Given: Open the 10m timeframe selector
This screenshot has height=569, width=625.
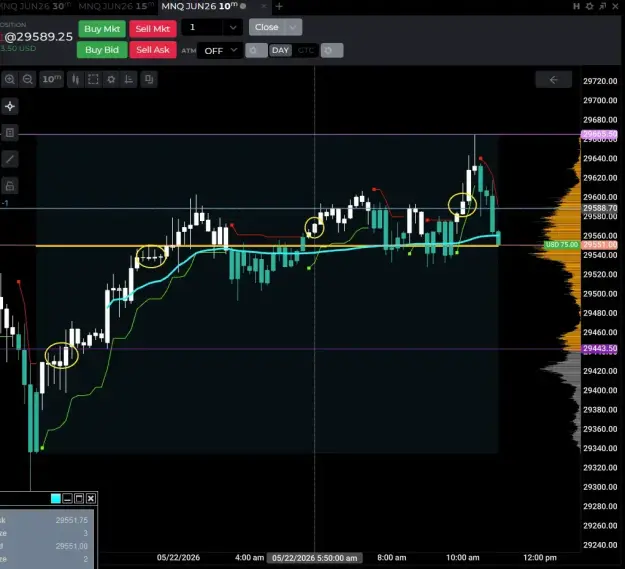Looking at the screenshot, I should [52, 79].
